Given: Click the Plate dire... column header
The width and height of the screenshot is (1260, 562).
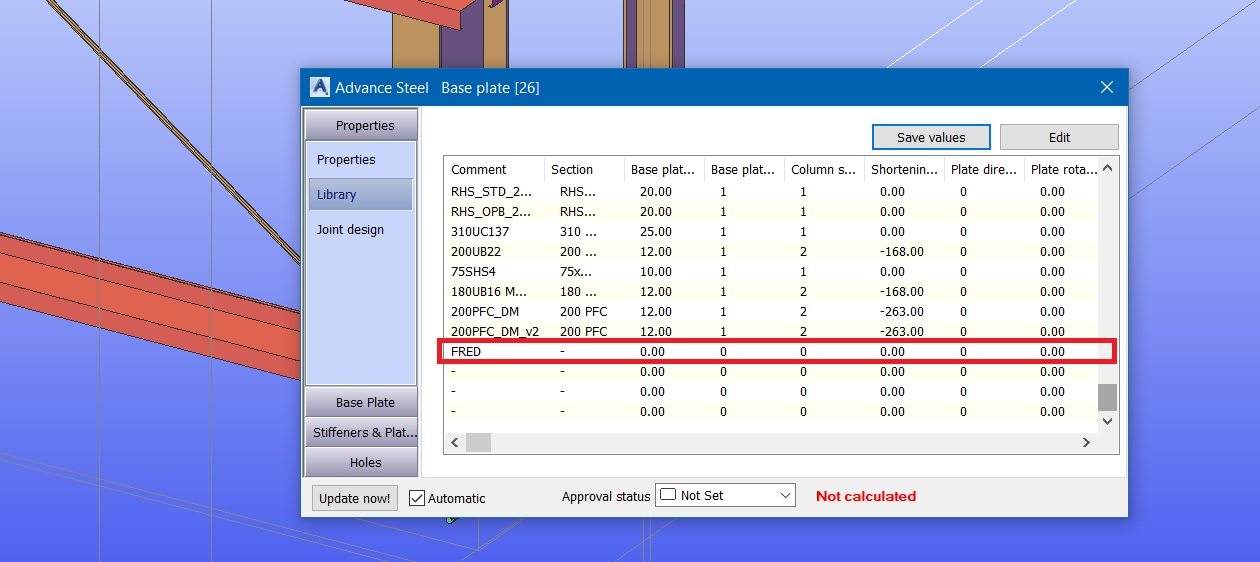Looking at the screenshot, I should tap(984, 169).
